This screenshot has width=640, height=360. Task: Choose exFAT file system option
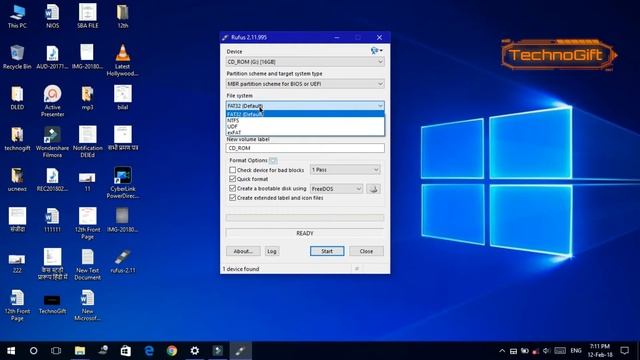click(305, 132)
